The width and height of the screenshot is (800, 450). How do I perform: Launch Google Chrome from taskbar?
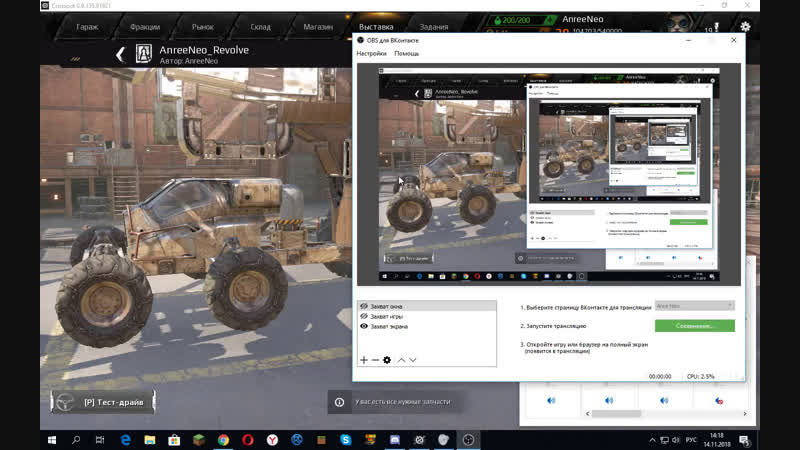click(223, 440)
